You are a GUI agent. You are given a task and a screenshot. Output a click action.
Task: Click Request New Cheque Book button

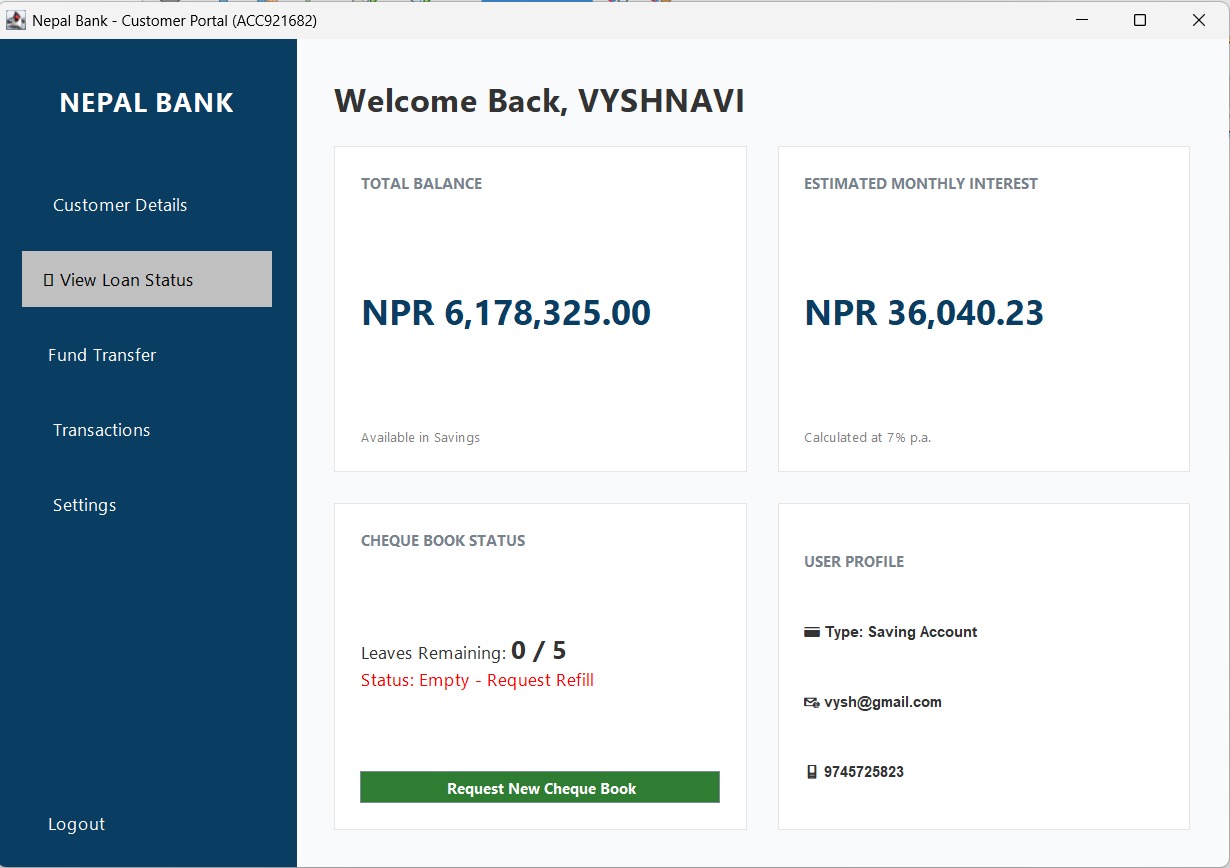click(x=540, y=787)
